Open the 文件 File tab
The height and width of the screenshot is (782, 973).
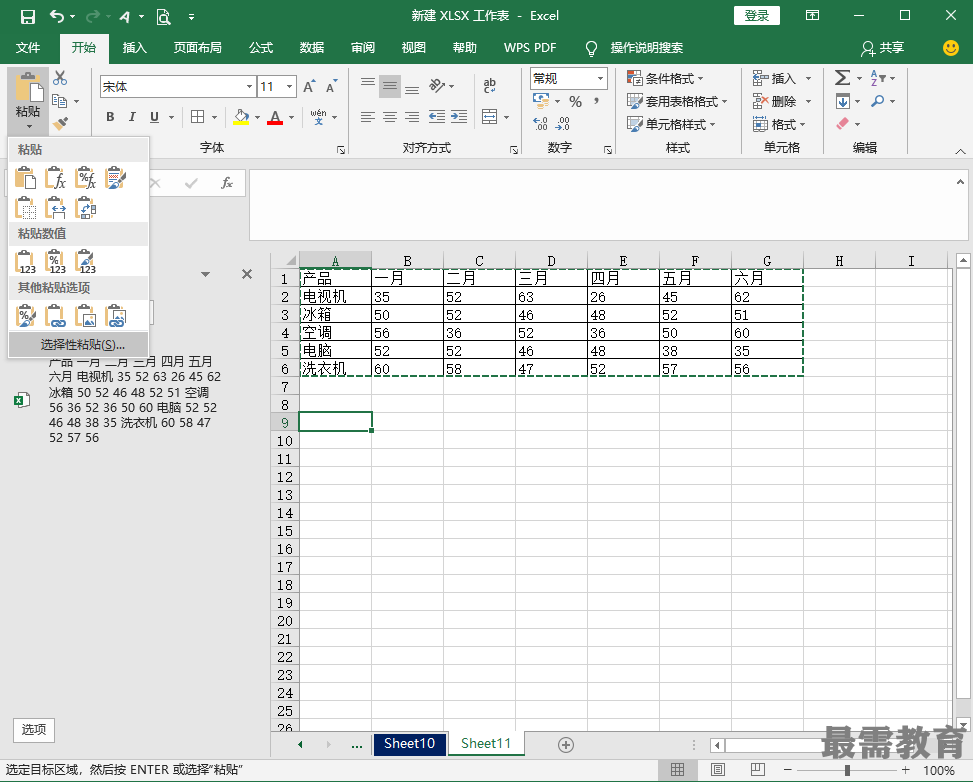[28, 48]
